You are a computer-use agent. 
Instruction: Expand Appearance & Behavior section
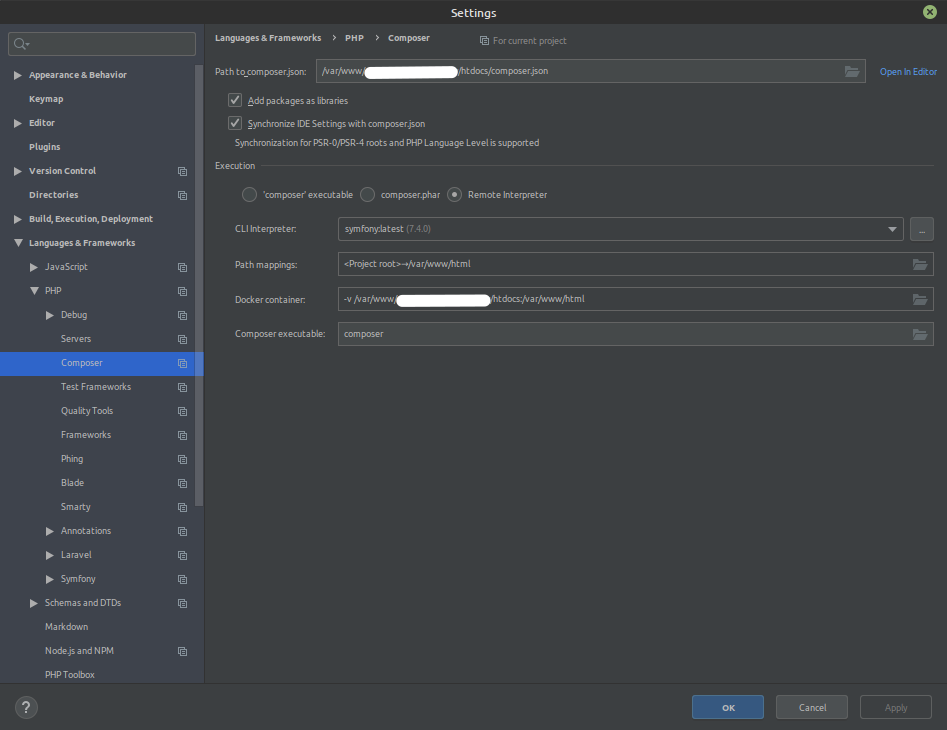pos(18,75)
